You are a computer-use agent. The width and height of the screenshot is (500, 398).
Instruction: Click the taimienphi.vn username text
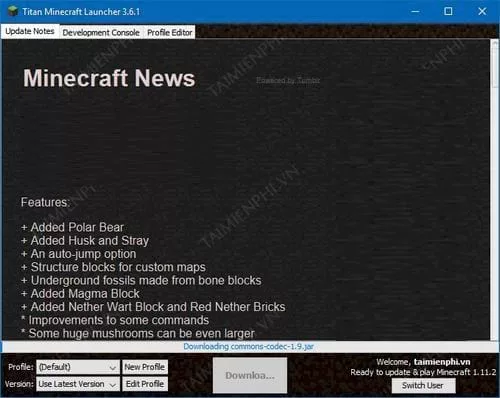[x=442, y=362]
